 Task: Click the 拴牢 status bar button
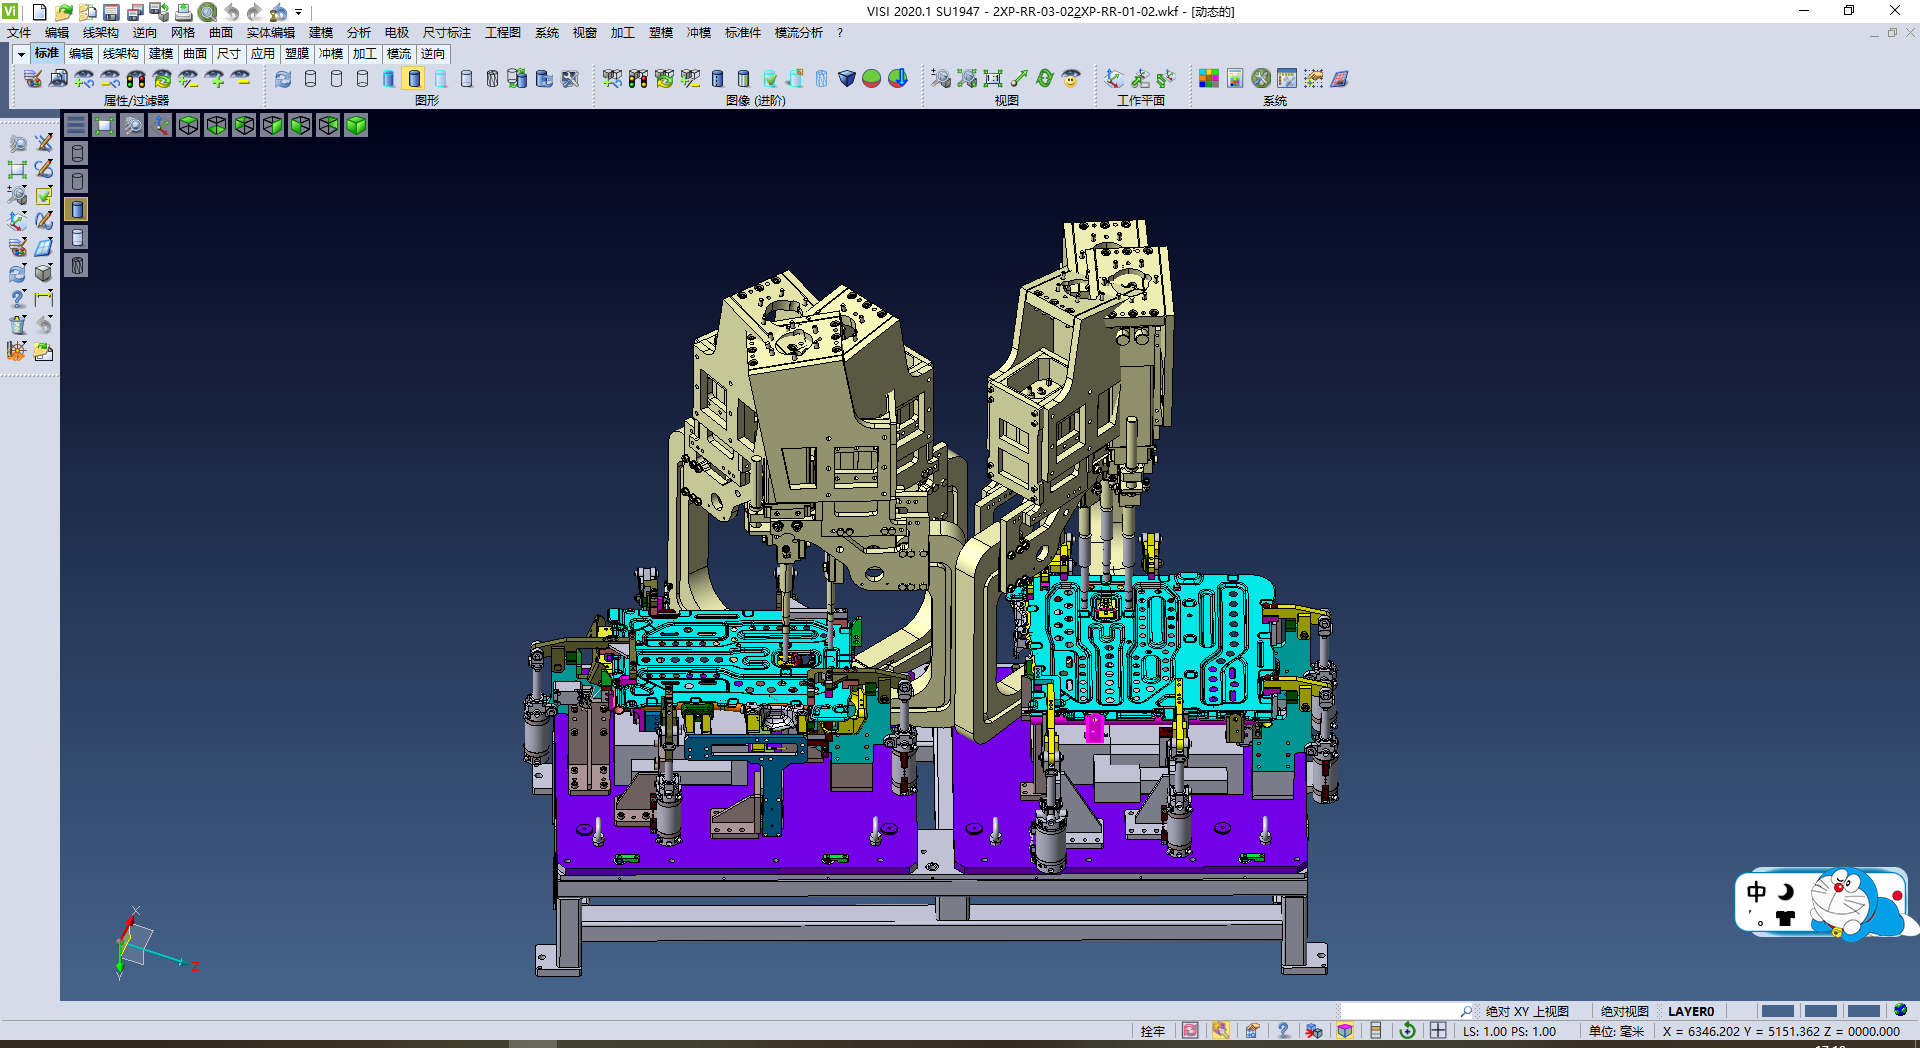pos(1152,1031)
